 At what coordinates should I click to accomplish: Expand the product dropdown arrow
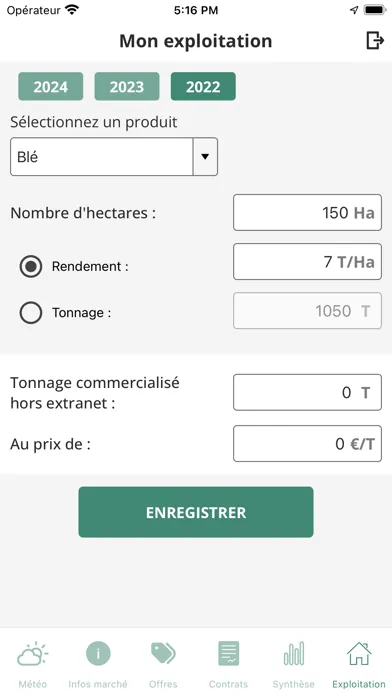(205, 157)
